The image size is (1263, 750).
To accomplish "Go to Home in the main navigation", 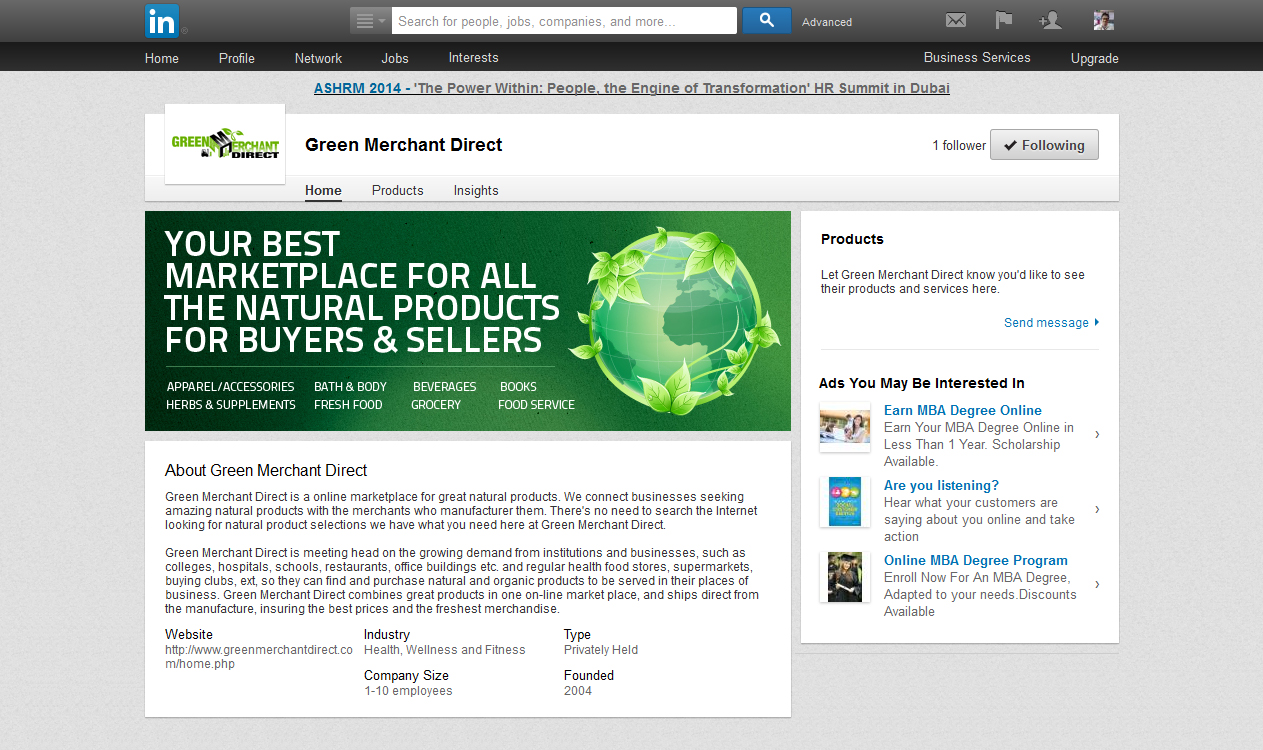I will pyautogui.click(x=162, y=58).
